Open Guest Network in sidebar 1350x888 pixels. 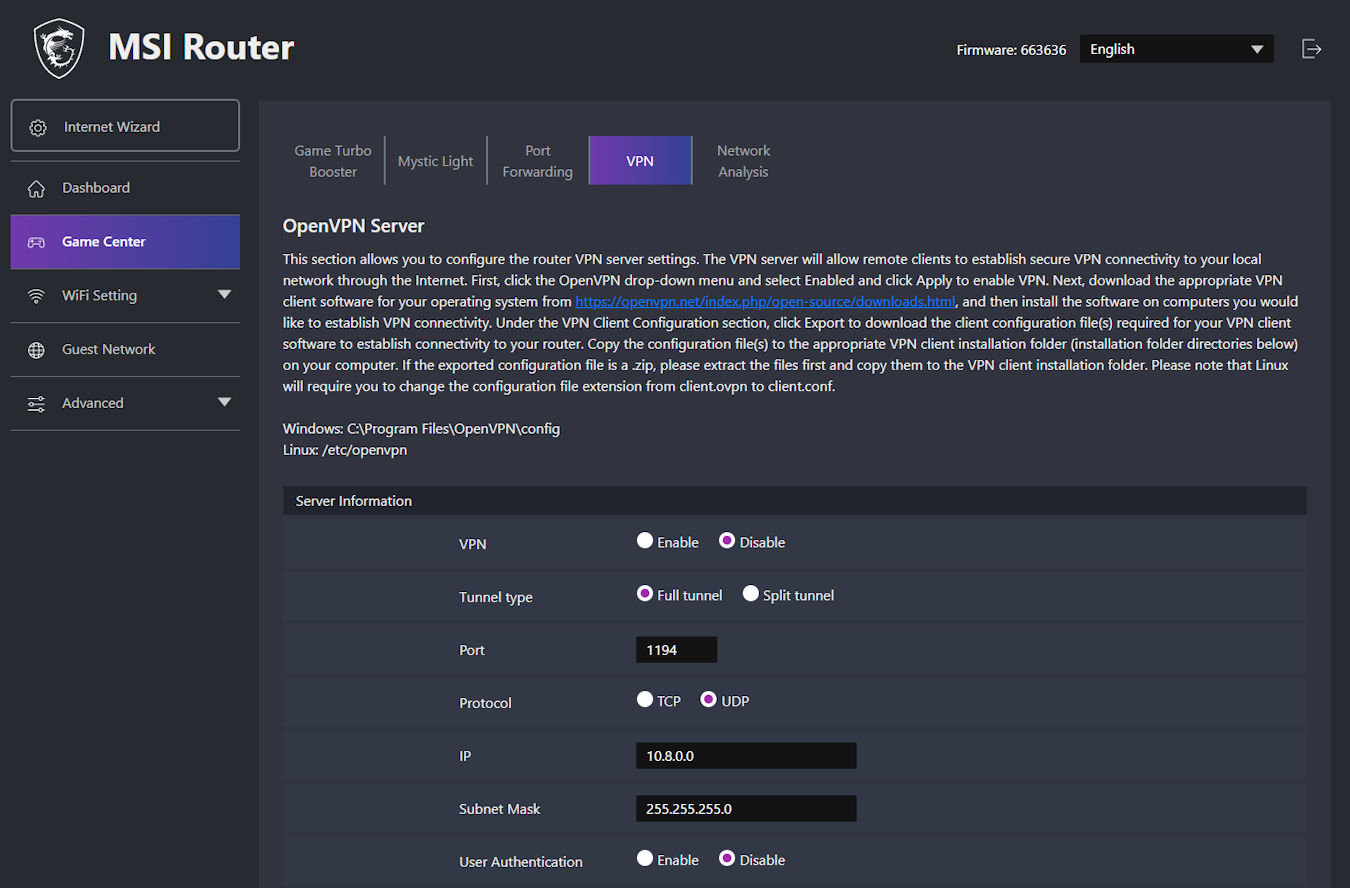125,350
